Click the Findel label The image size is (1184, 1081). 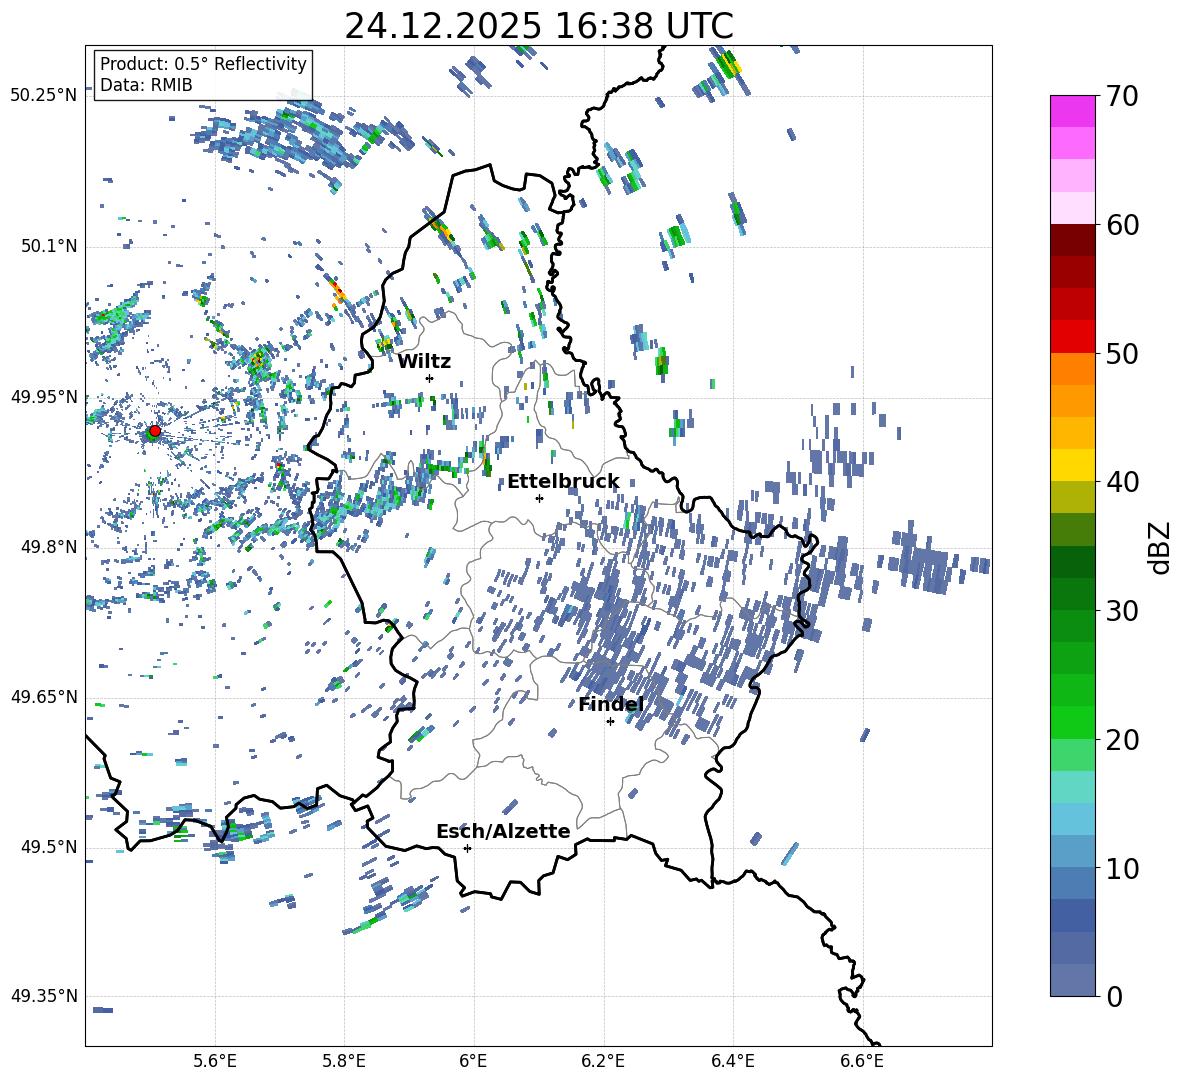[611, 704]
